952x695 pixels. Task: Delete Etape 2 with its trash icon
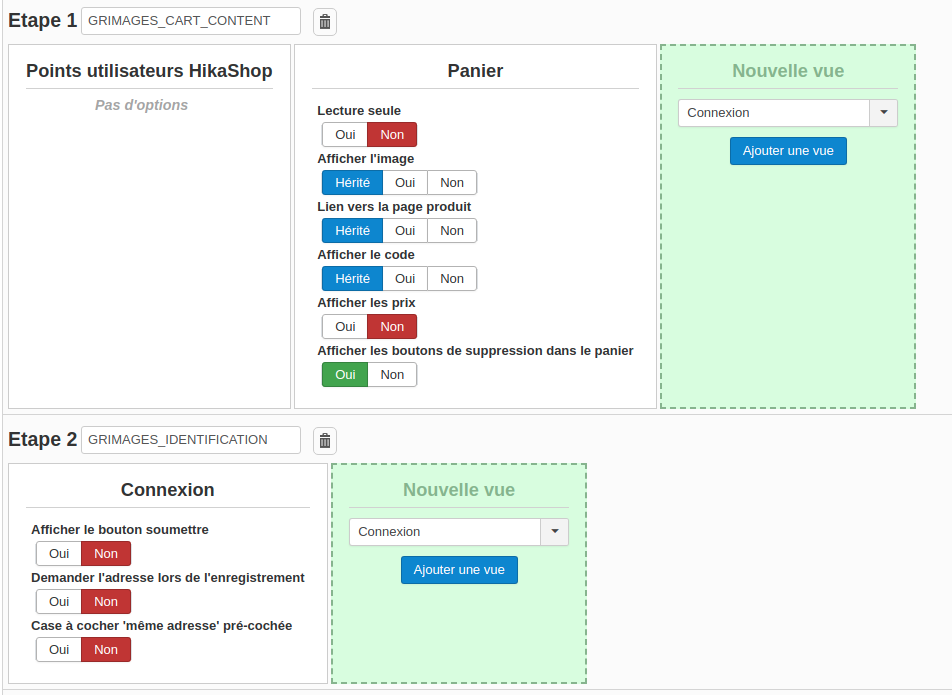tap(325, 441)
